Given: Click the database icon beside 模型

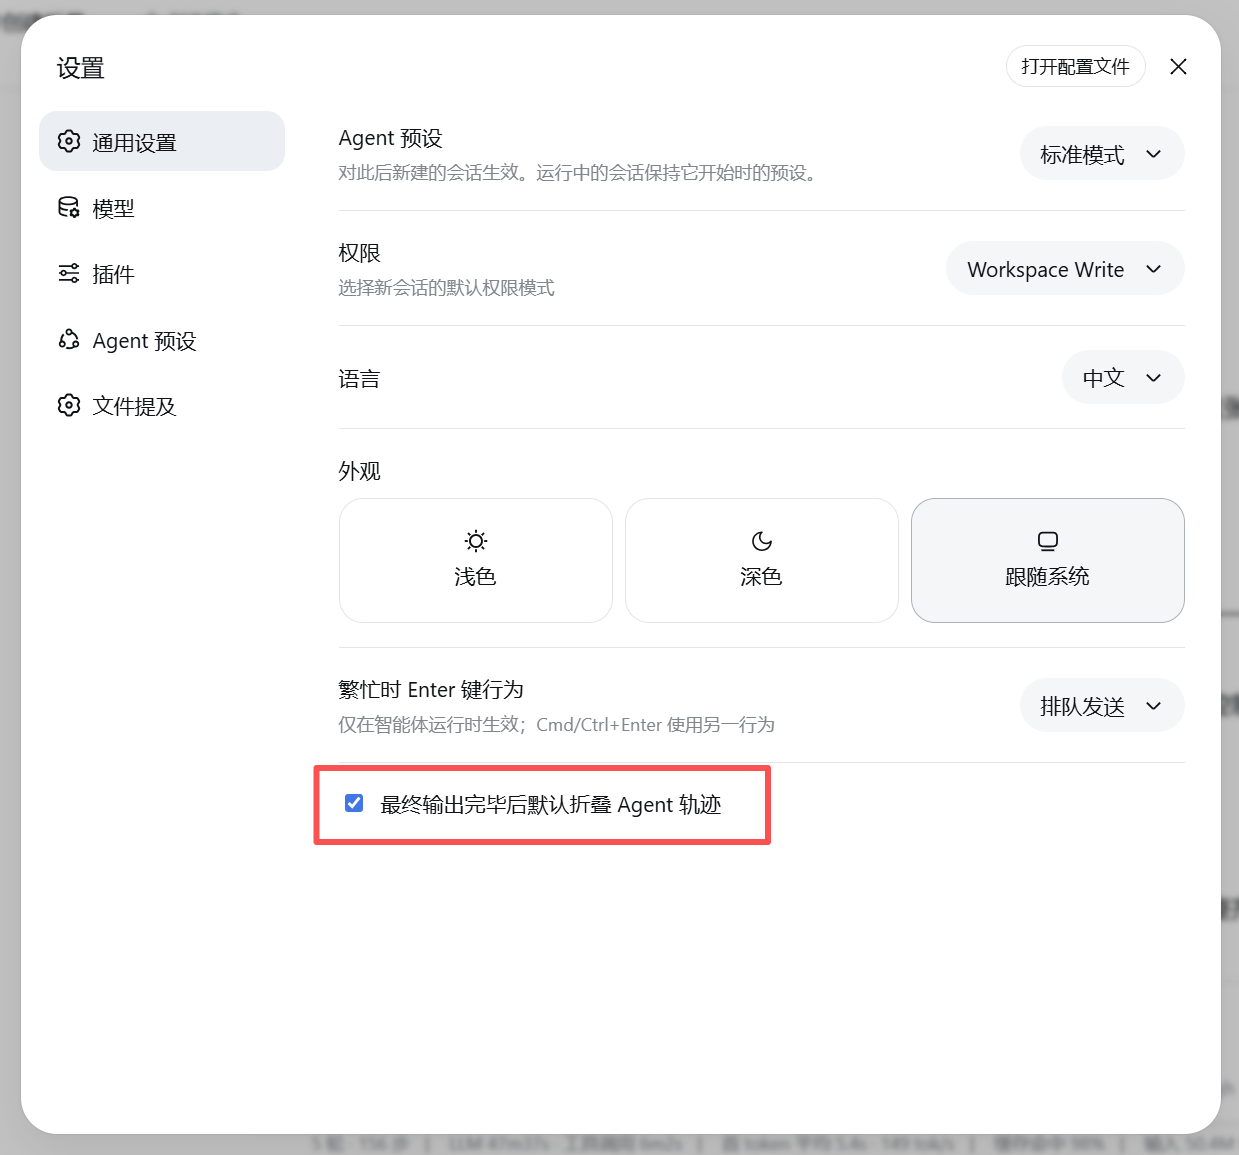Looking at the screenshot, I should [69, 207].
